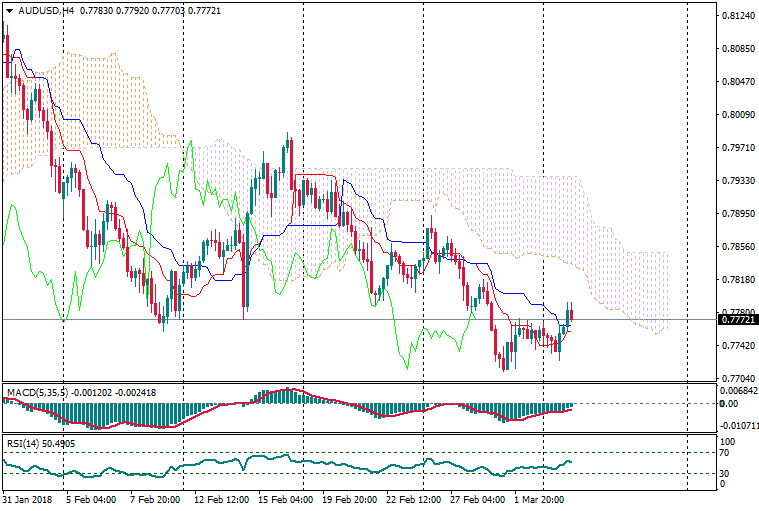
Task: Click the 1 Mar 20:00 time label
Action: tap(537, 497)
